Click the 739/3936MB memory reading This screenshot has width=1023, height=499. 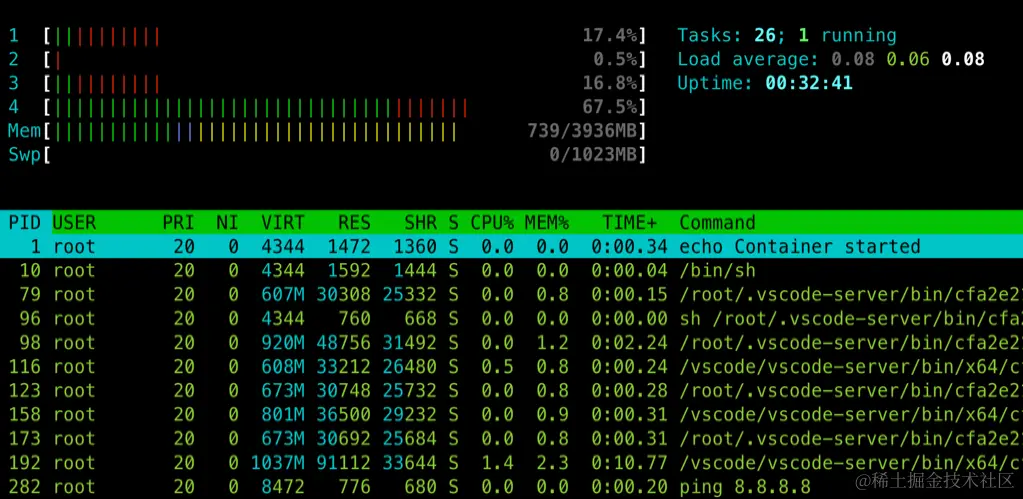pyautogui.click(x=583, y=132)
